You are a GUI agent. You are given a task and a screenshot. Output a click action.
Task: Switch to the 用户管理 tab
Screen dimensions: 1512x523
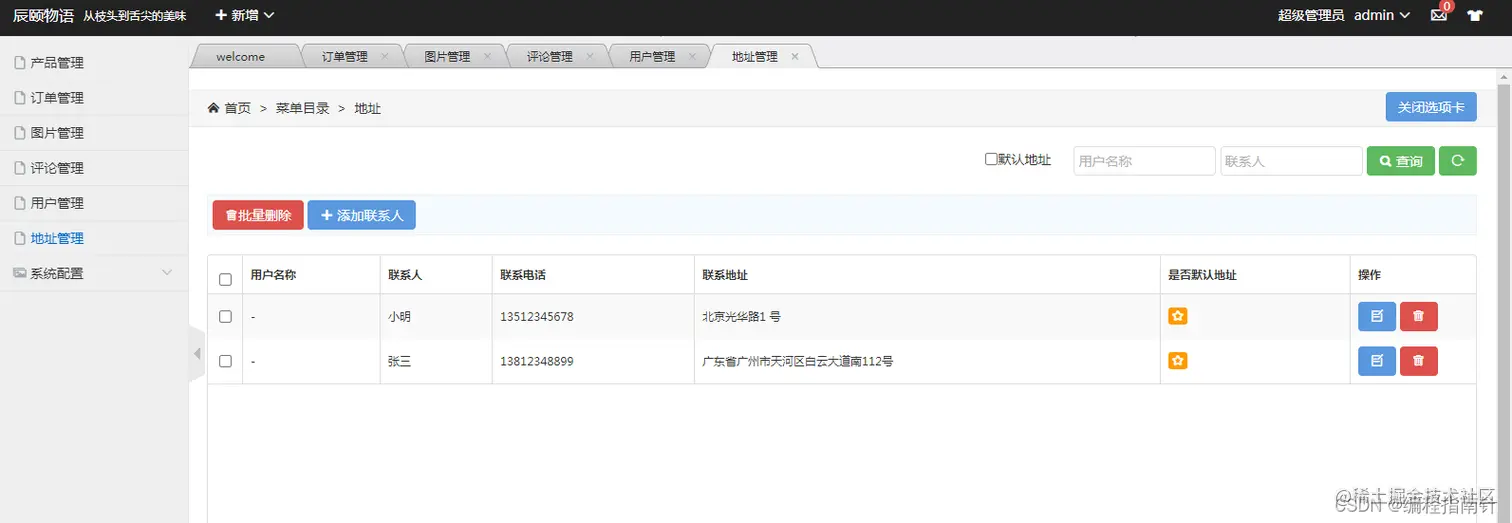[652, 57]
